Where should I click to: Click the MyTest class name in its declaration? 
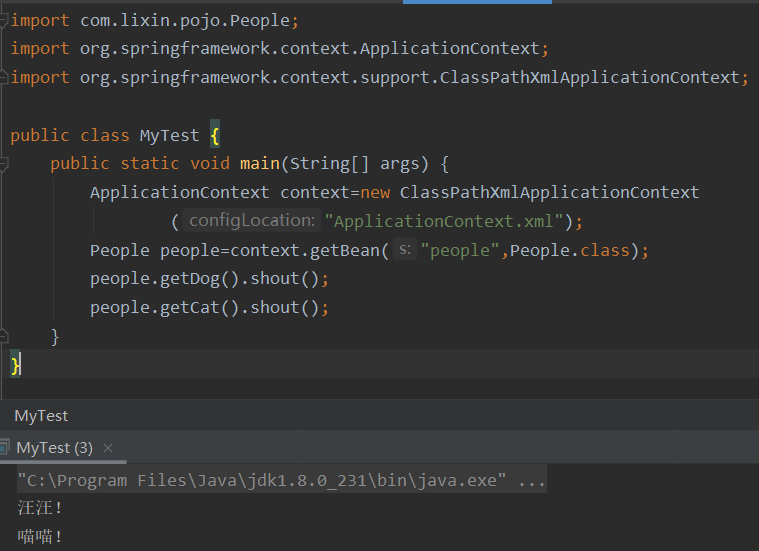point(169,135)
